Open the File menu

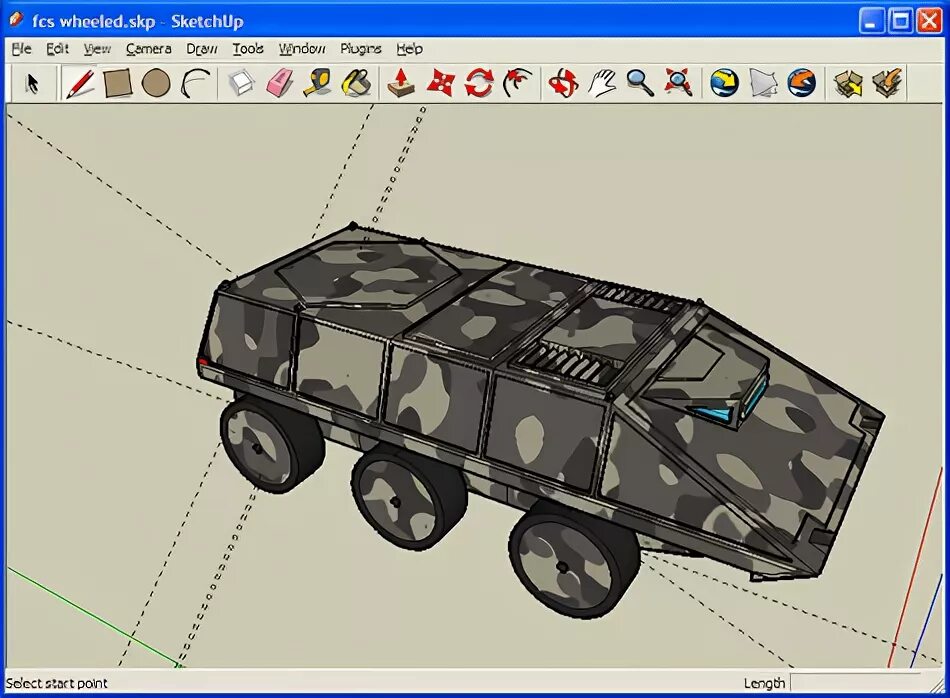point(21,48)
